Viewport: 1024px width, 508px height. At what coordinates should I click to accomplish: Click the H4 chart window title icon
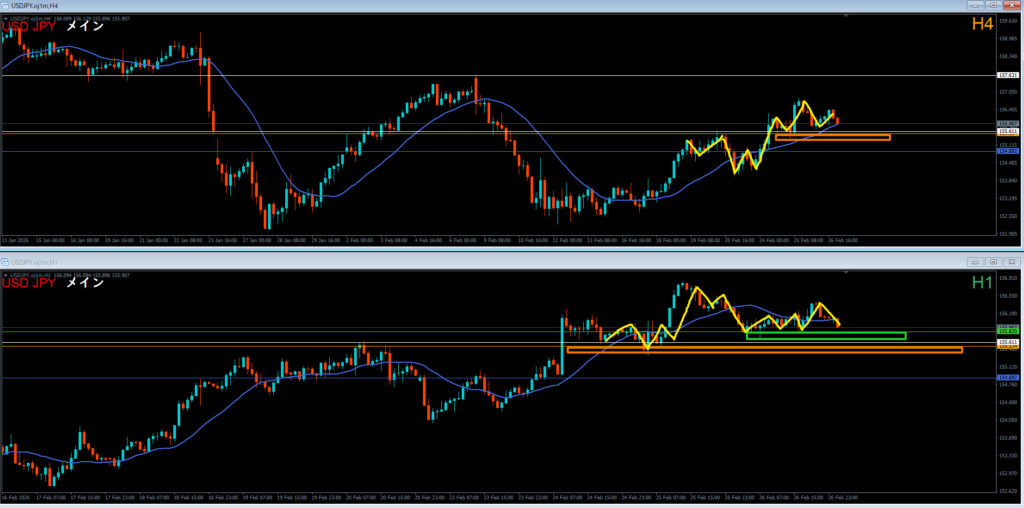click(x=5, y=6)
